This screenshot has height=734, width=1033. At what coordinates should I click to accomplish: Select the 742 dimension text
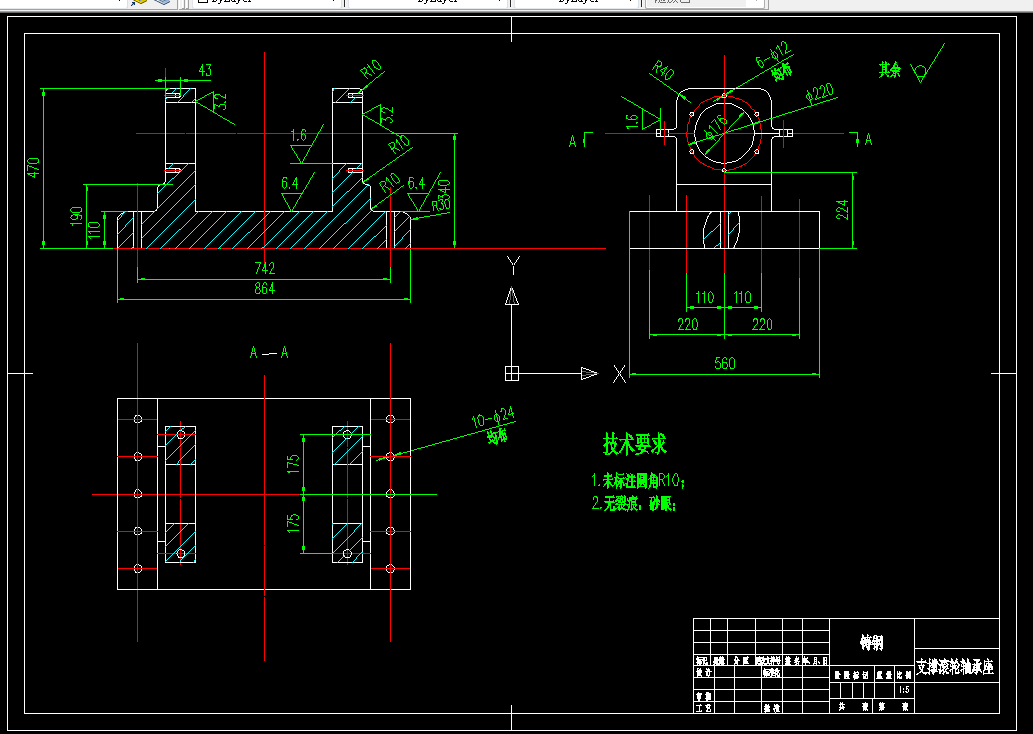(265, 268)
